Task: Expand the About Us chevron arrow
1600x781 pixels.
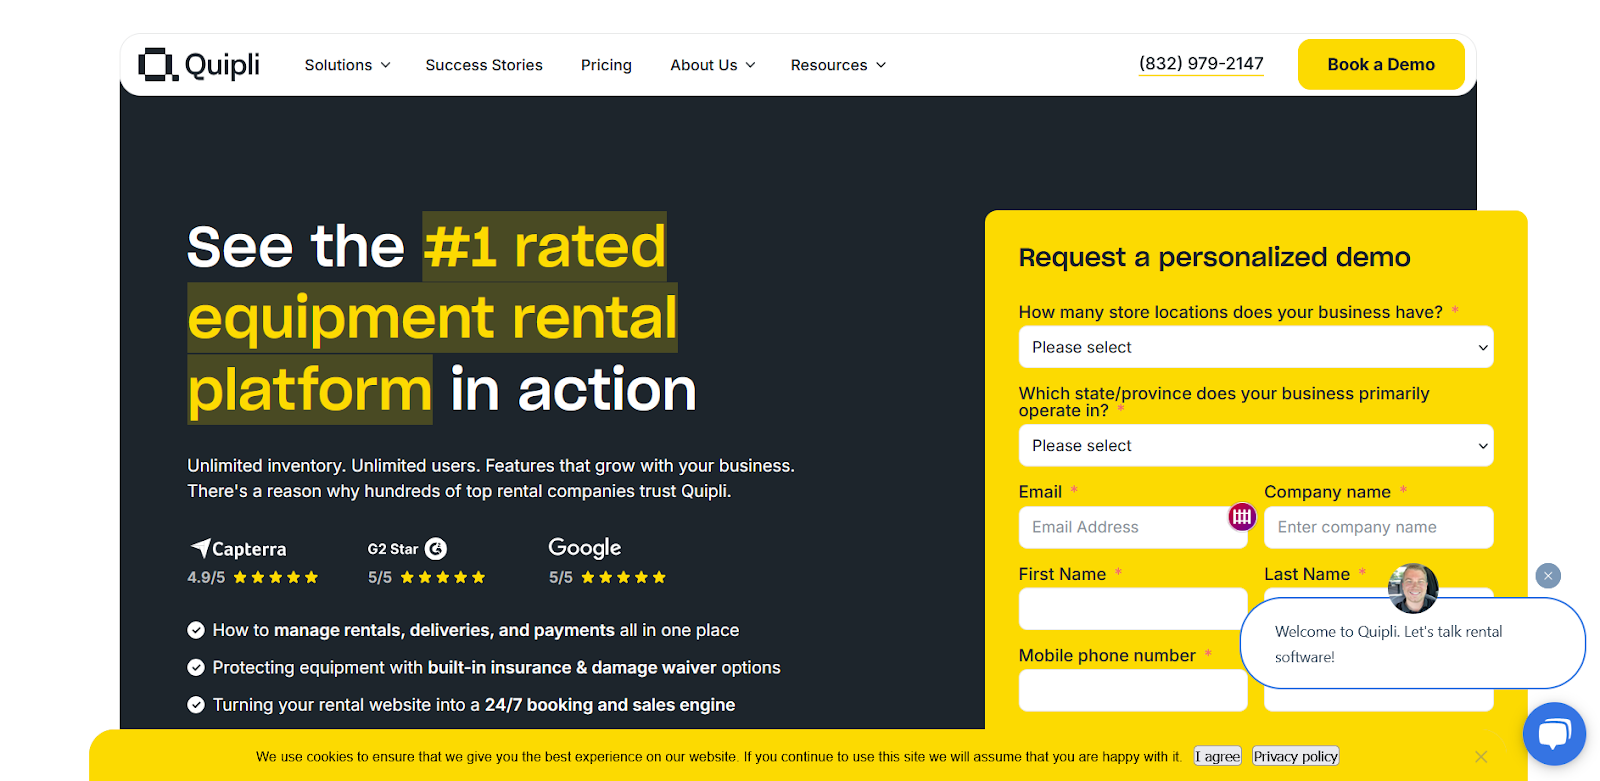Action: click(750, 65)
